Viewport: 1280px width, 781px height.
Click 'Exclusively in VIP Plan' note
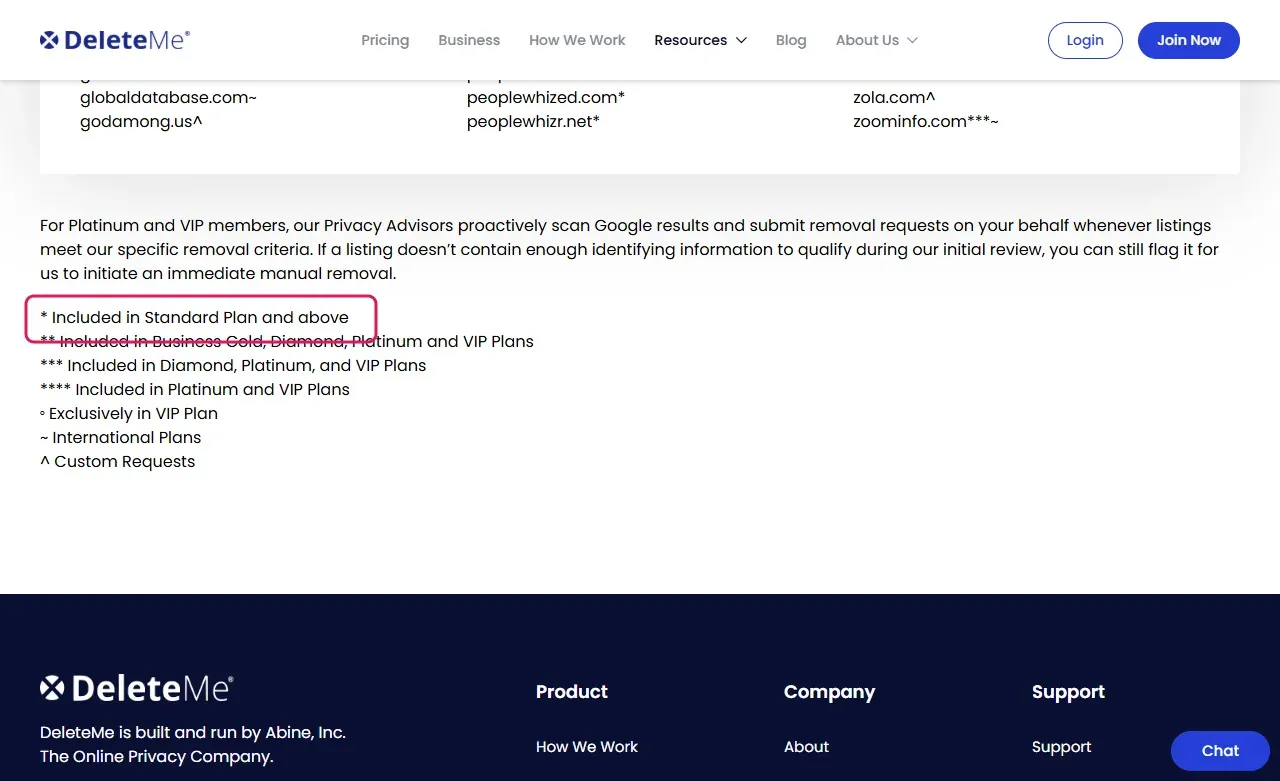click(129, 413)
